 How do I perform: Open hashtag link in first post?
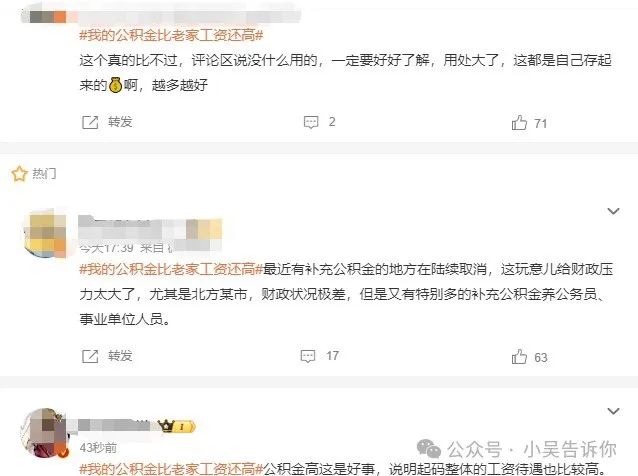tap(171, 35)
